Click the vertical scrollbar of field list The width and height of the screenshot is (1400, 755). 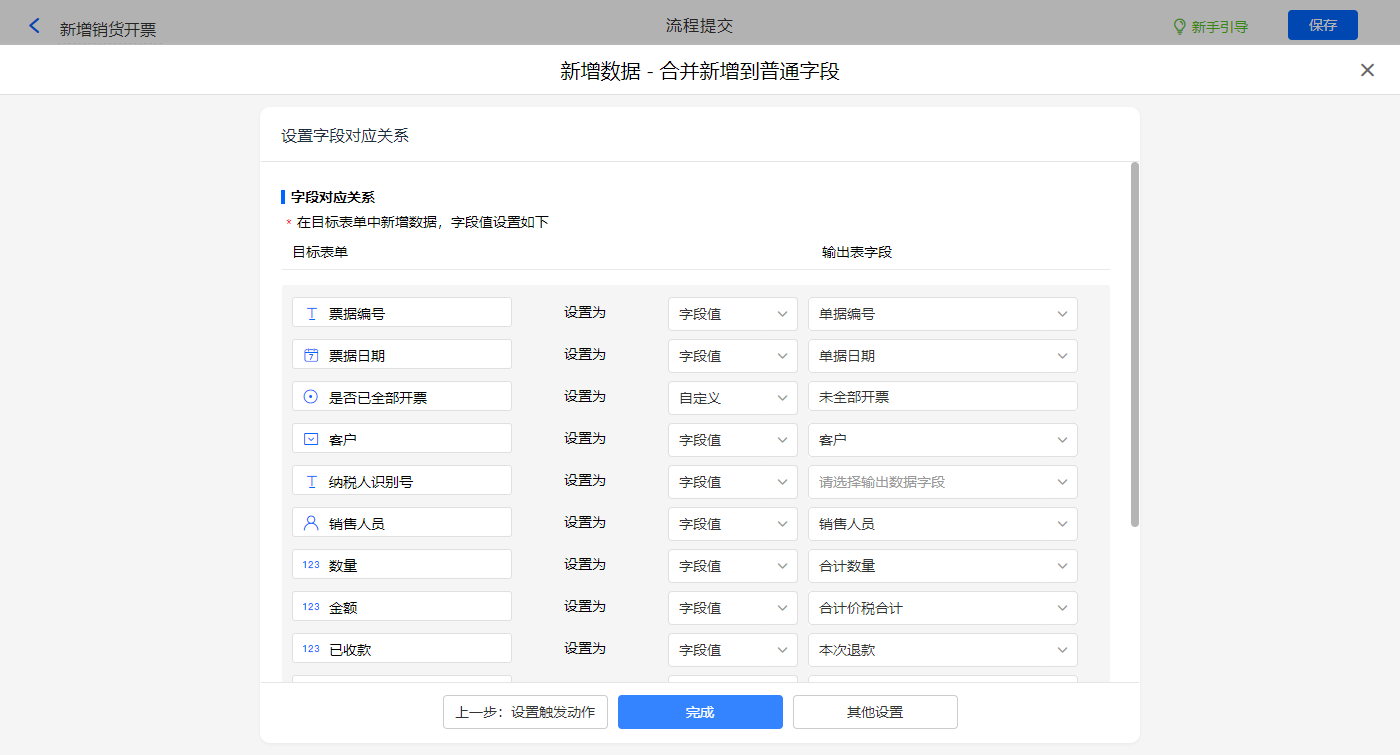coord(1134,345)
